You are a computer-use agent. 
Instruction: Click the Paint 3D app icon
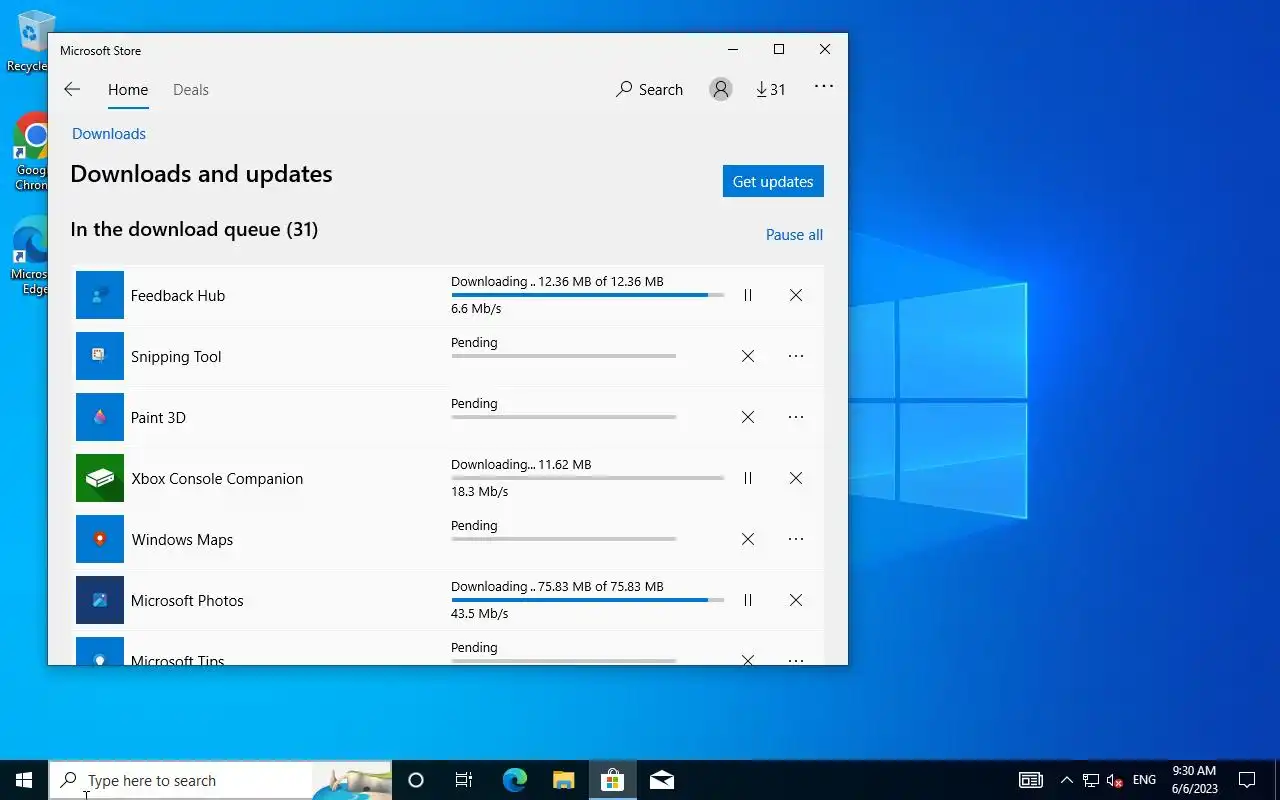100,417
